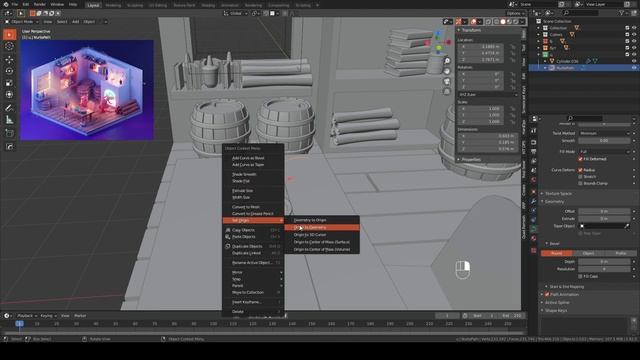Select the Scale tool in the left toolbar
The image size is (640, 360).
[9, 83]
